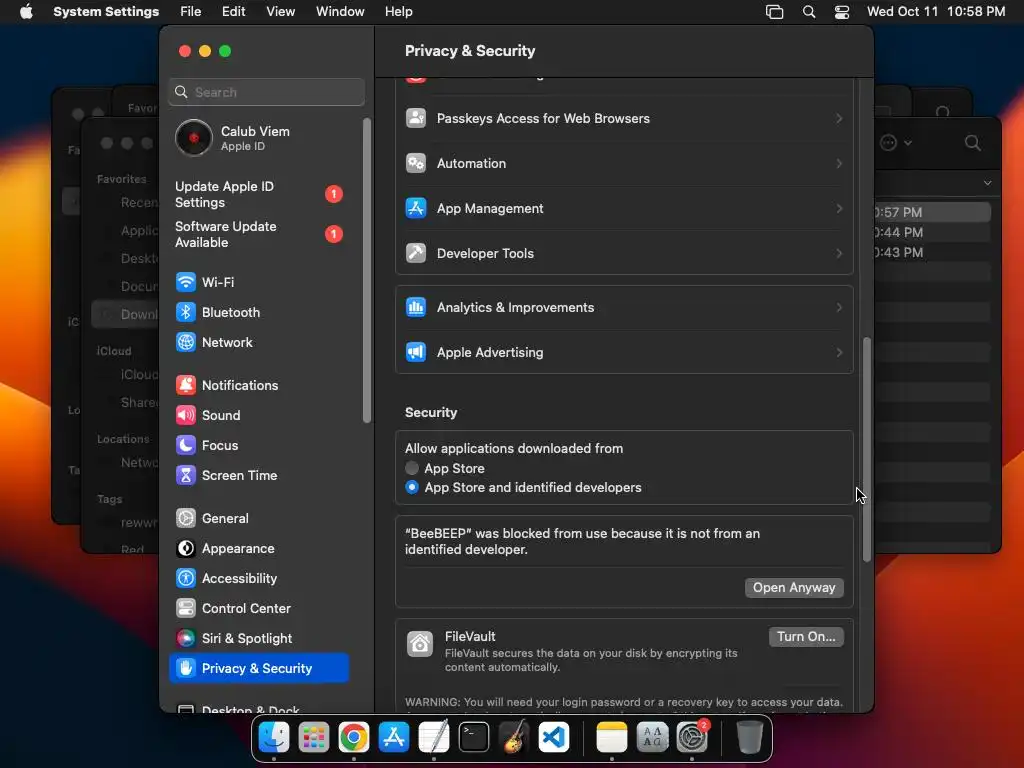Open the File menu

[x=191, y=12]
